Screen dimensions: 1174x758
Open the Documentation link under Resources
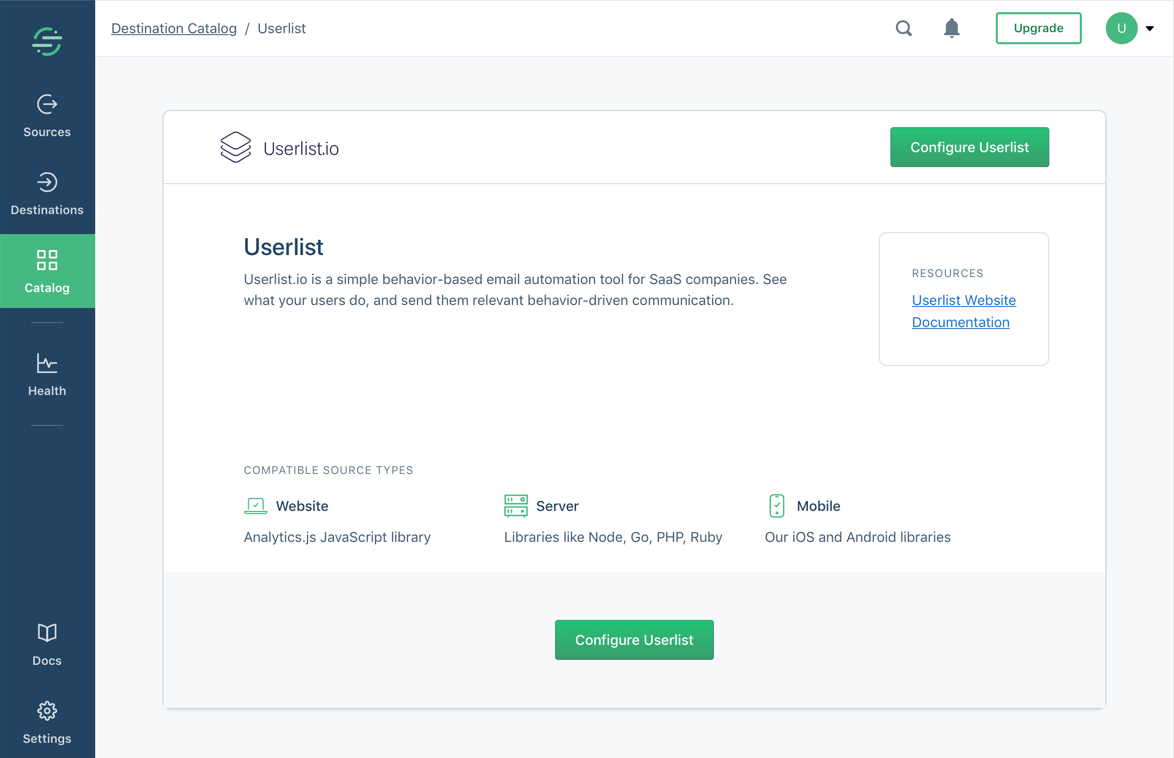point(960,322)
